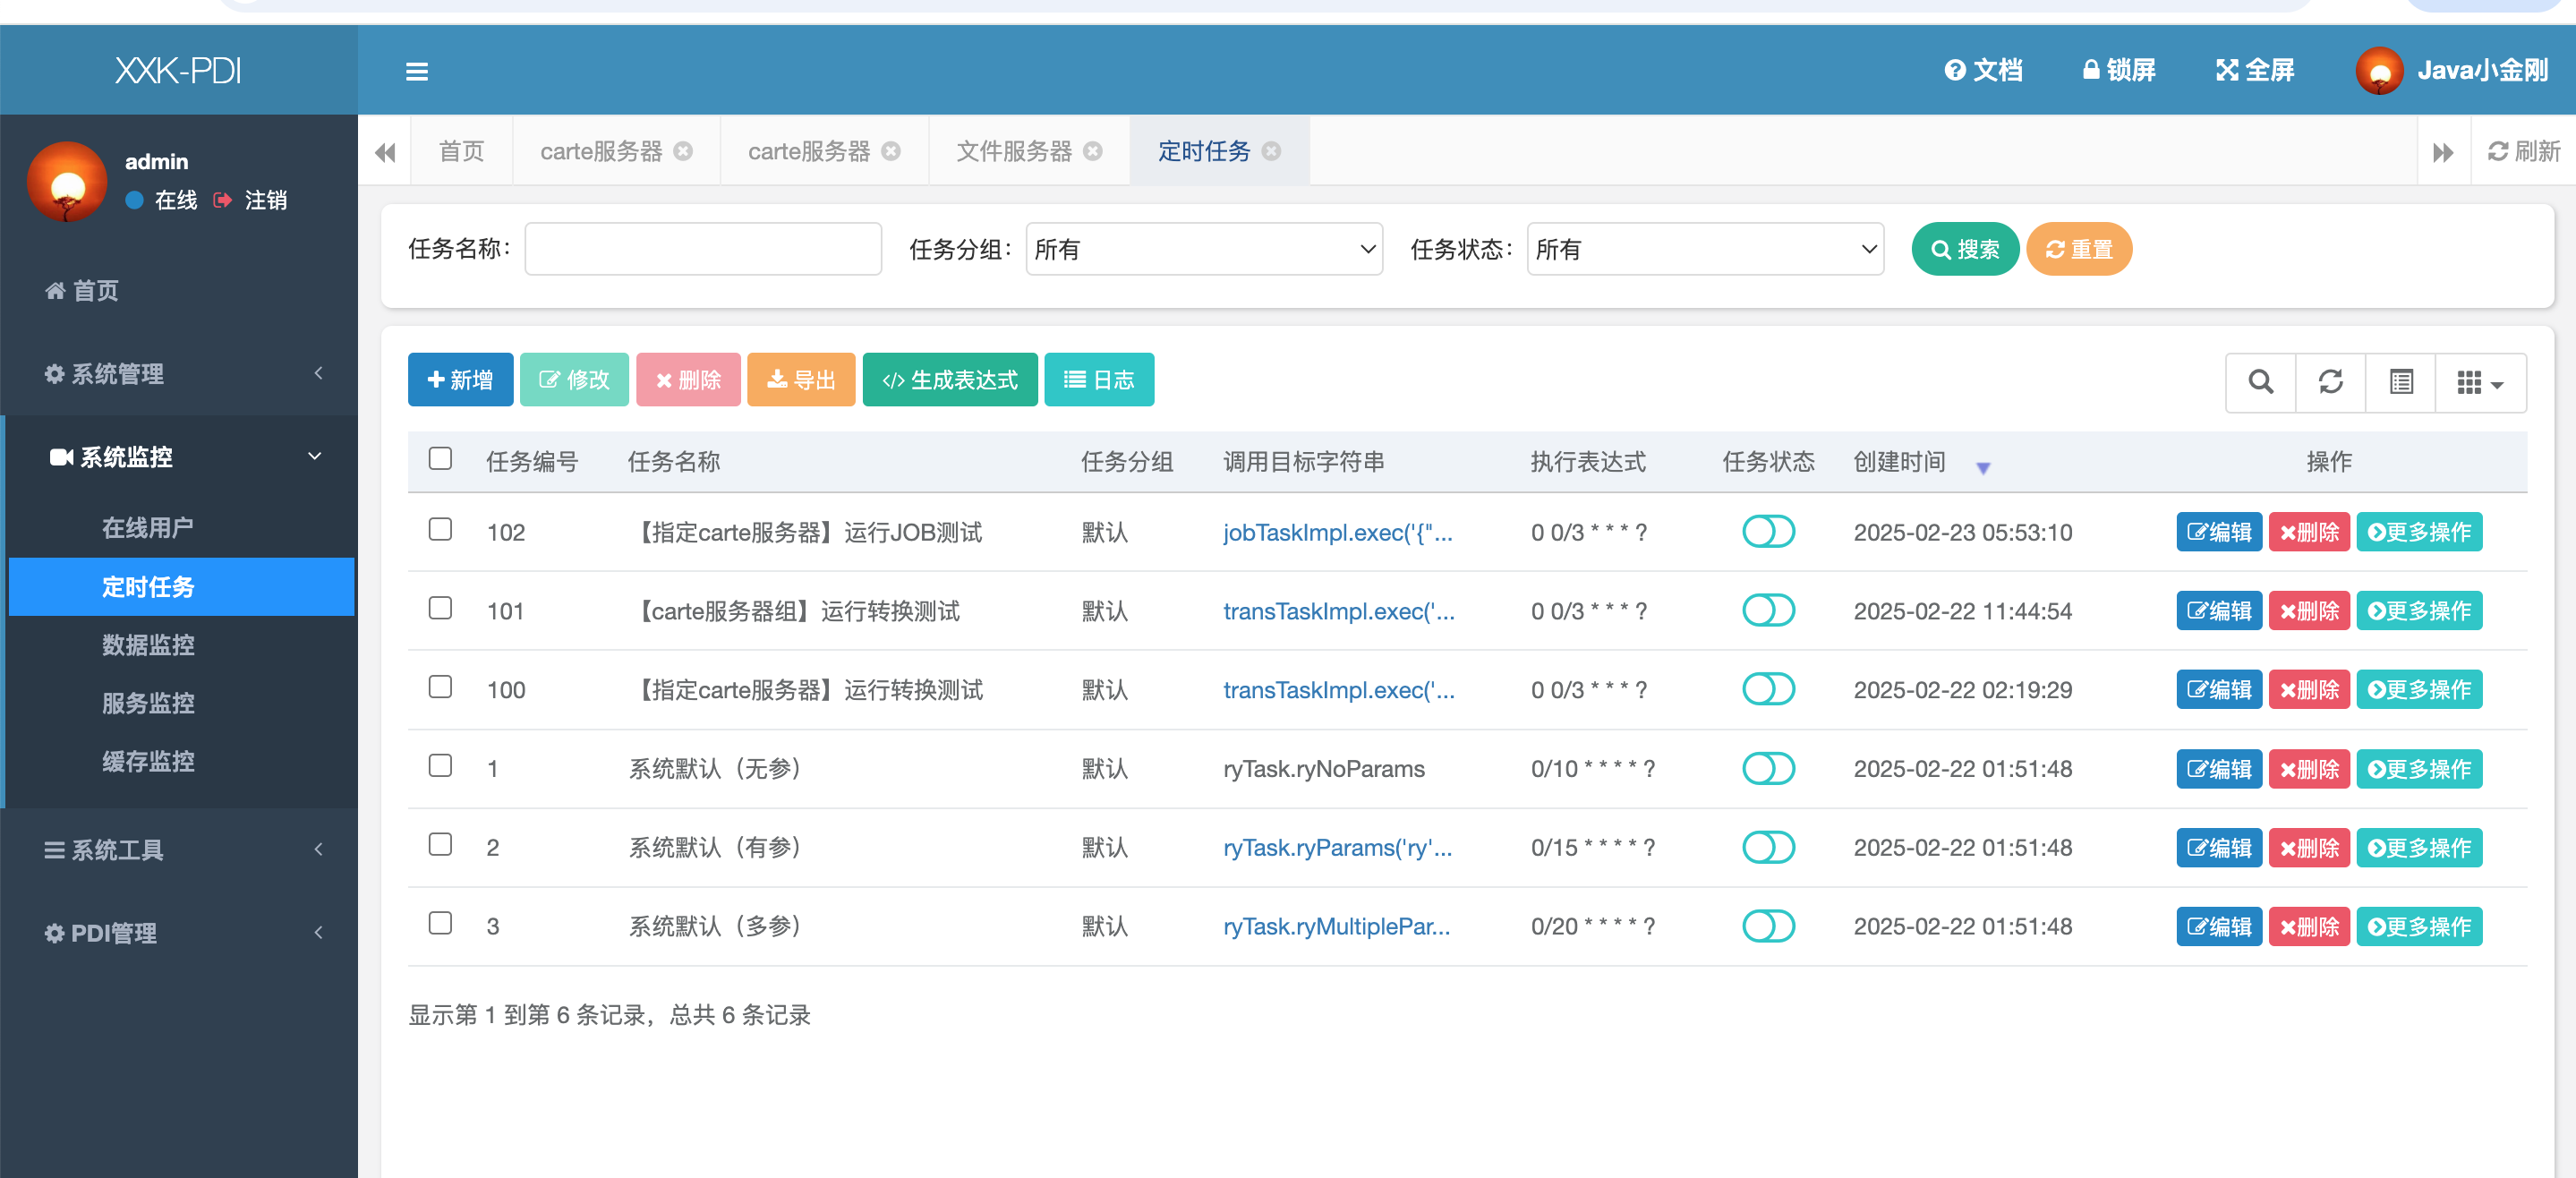The width and height of the screenshot is (2576, 1178).
Task: Click the 任务名称 input field
Action: tap(702, 249)
